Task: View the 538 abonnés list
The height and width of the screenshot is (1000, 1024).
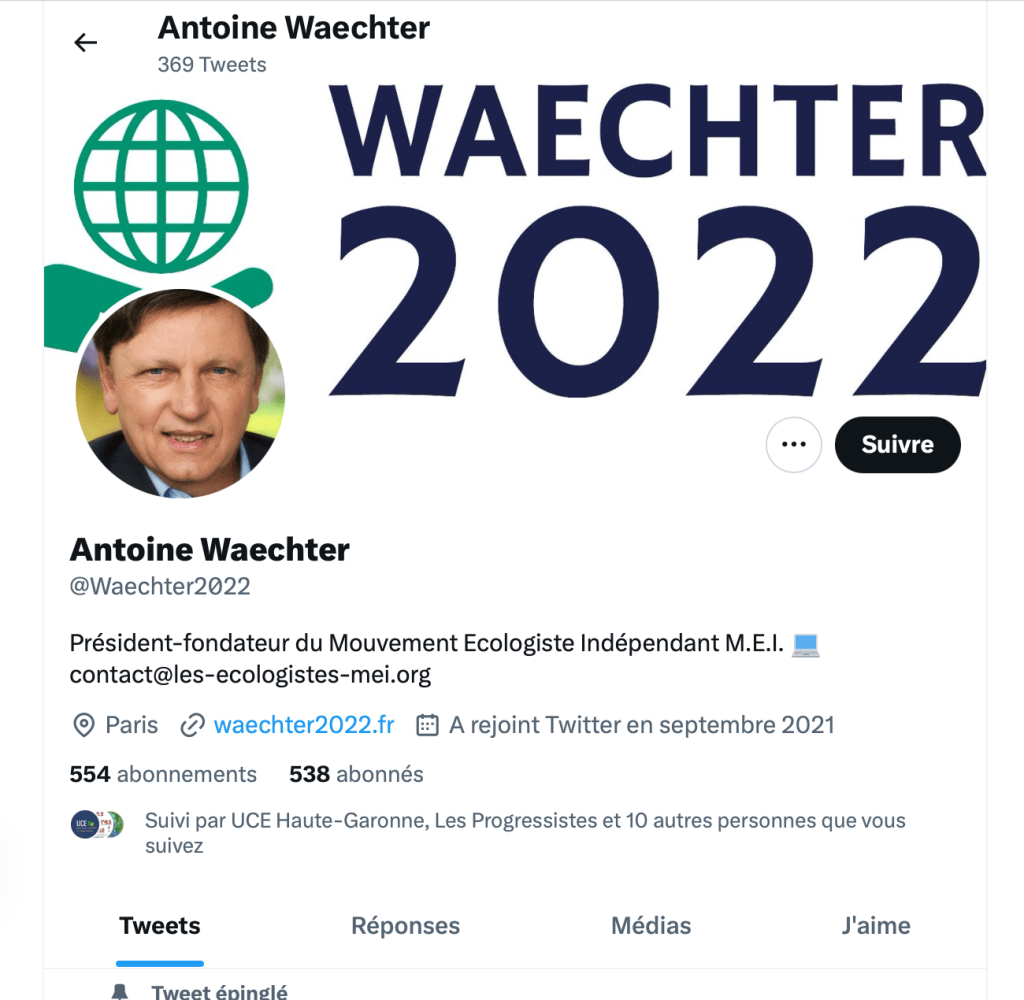Action: click(x=357, y=775)
